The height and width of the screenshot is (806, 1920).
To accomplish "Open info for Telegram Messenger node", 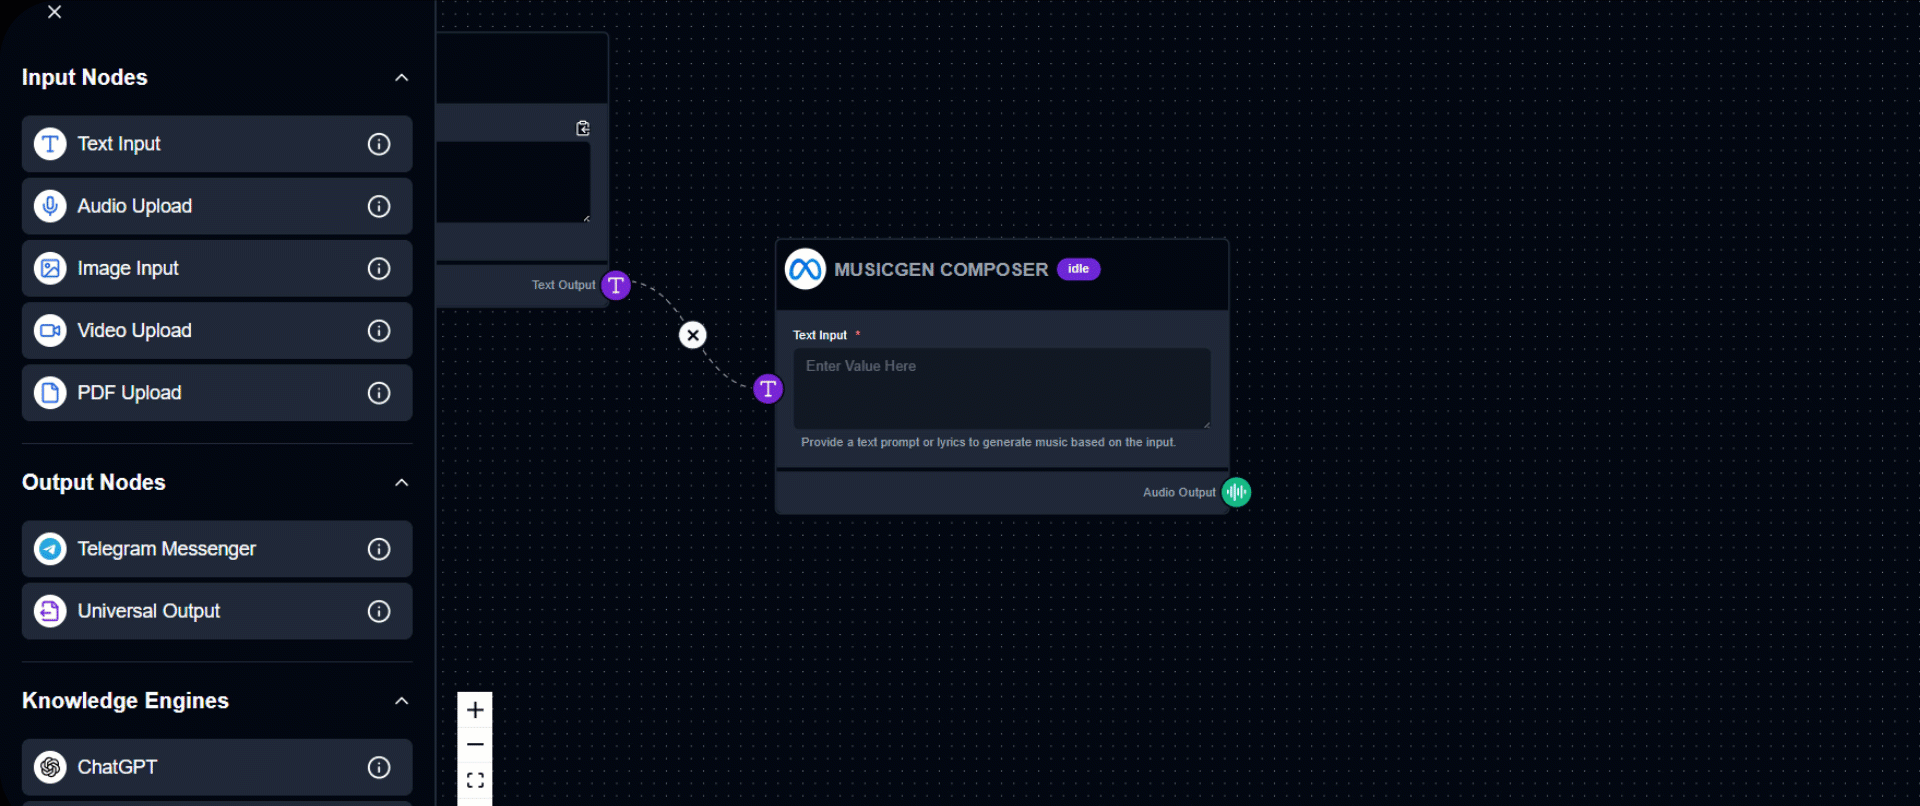I will click(x=379, y=549).
